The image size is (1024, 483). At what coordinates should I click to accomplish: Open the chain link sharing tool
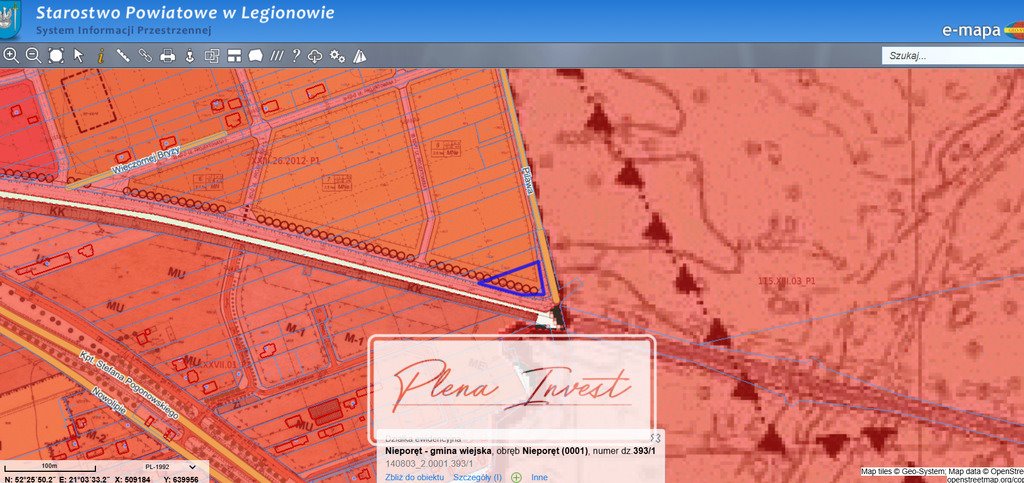145,56
